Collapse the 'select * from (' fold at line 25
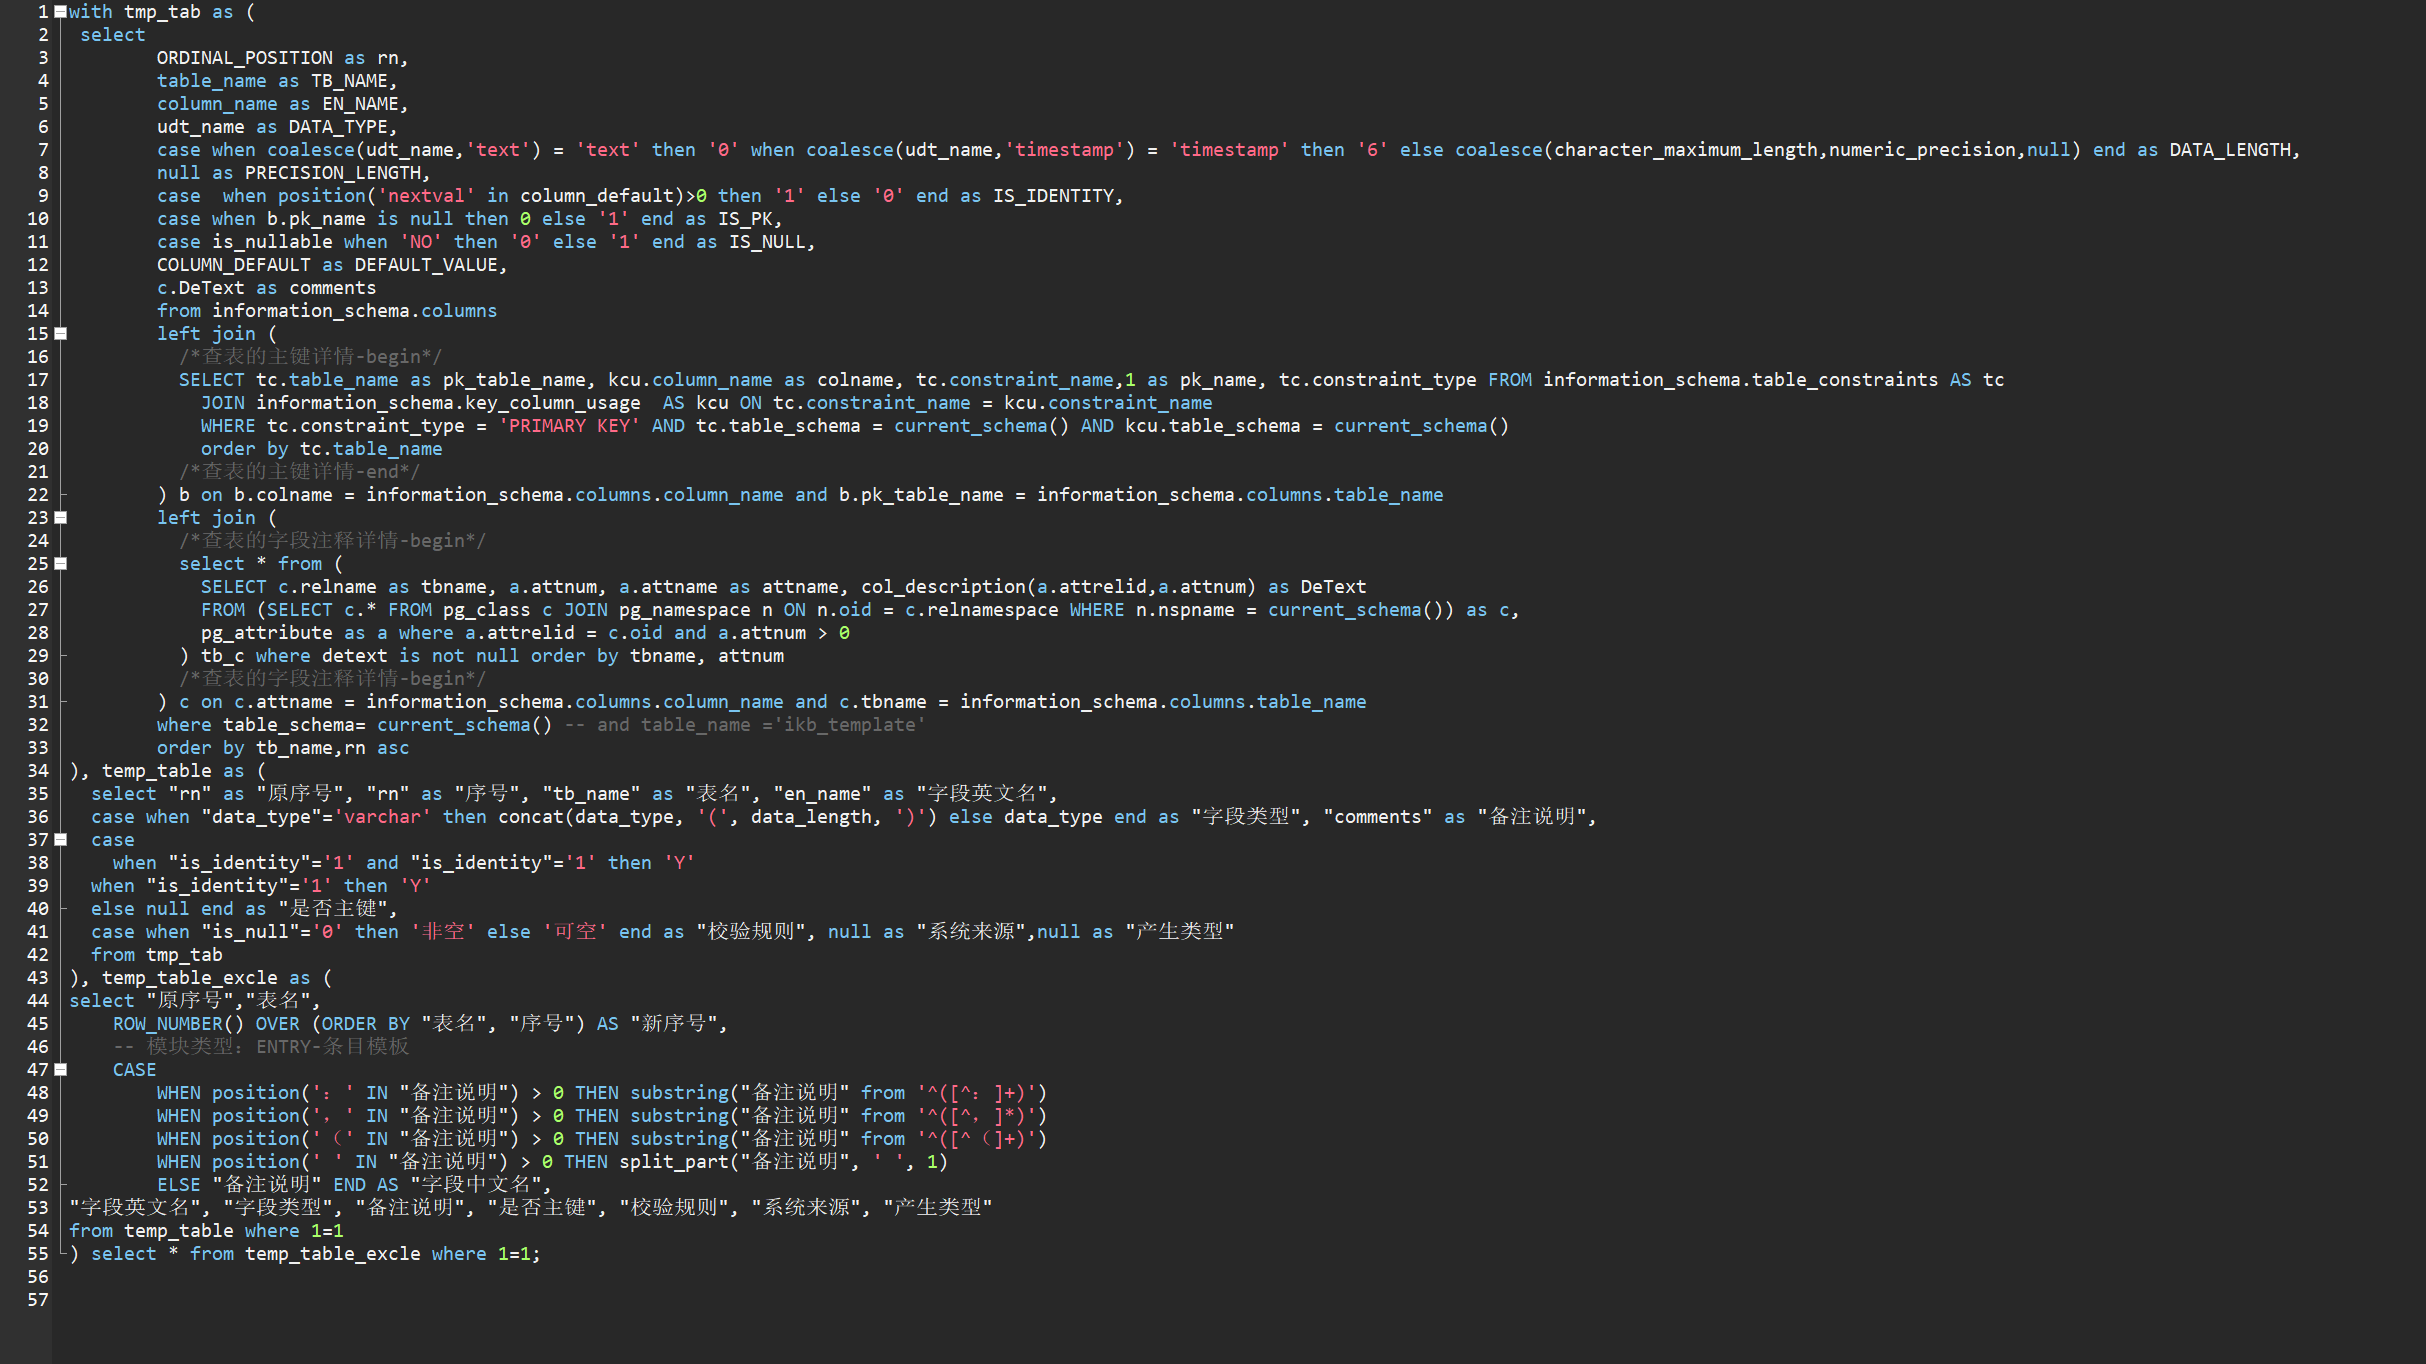The height and width of the screenshot is (1364, 2426). point(60,564)
